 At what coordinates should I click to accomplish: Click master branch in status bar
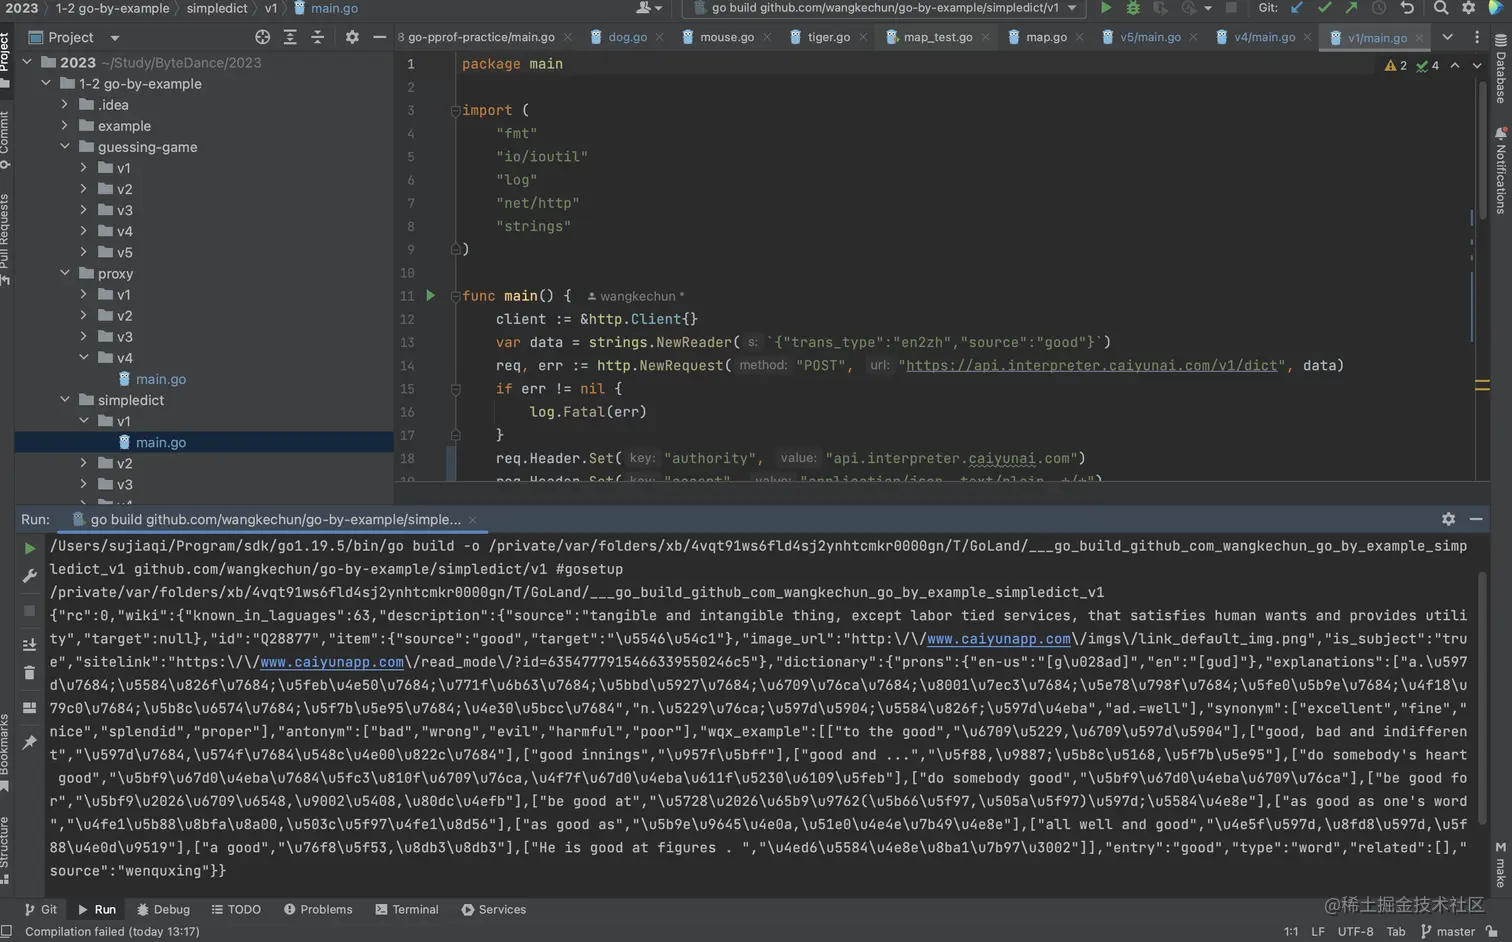[x=1447, y=931]
